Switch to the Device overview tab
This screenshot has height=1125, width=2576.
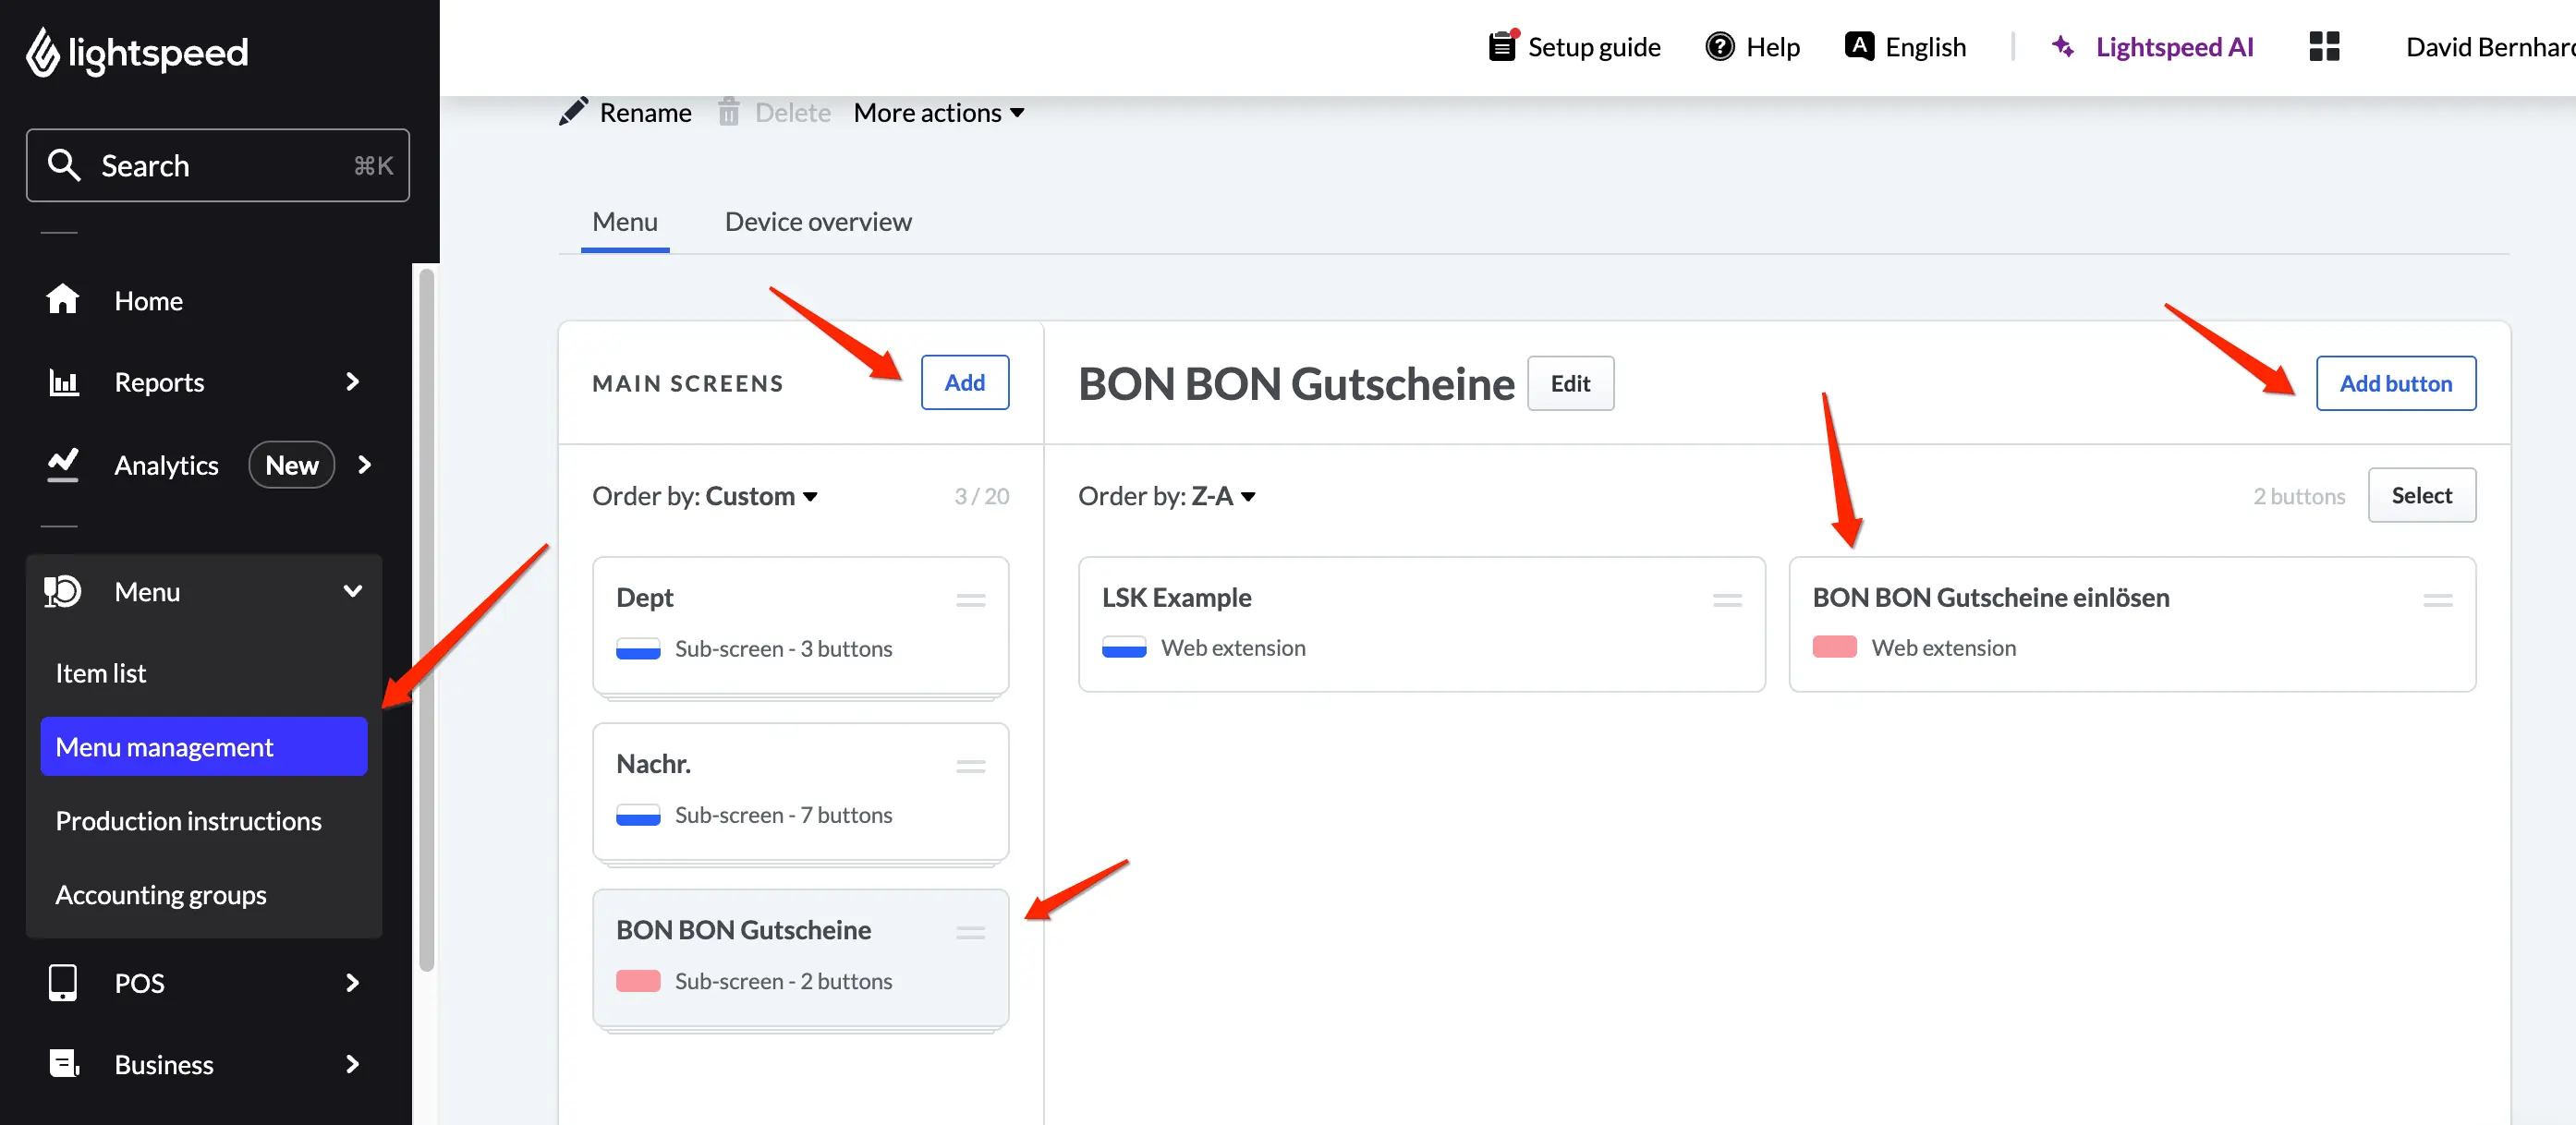pos(818,221)
